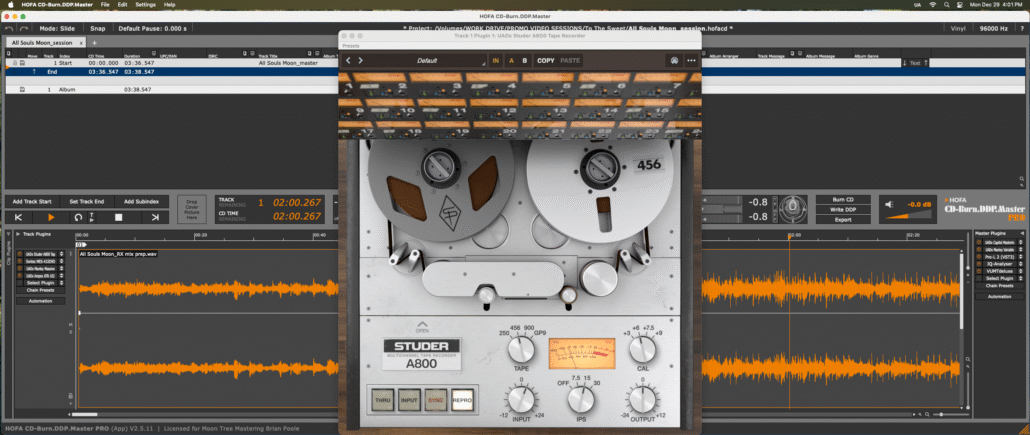Toggle power for the Pro-L 2 master plugin

[980, 257]
